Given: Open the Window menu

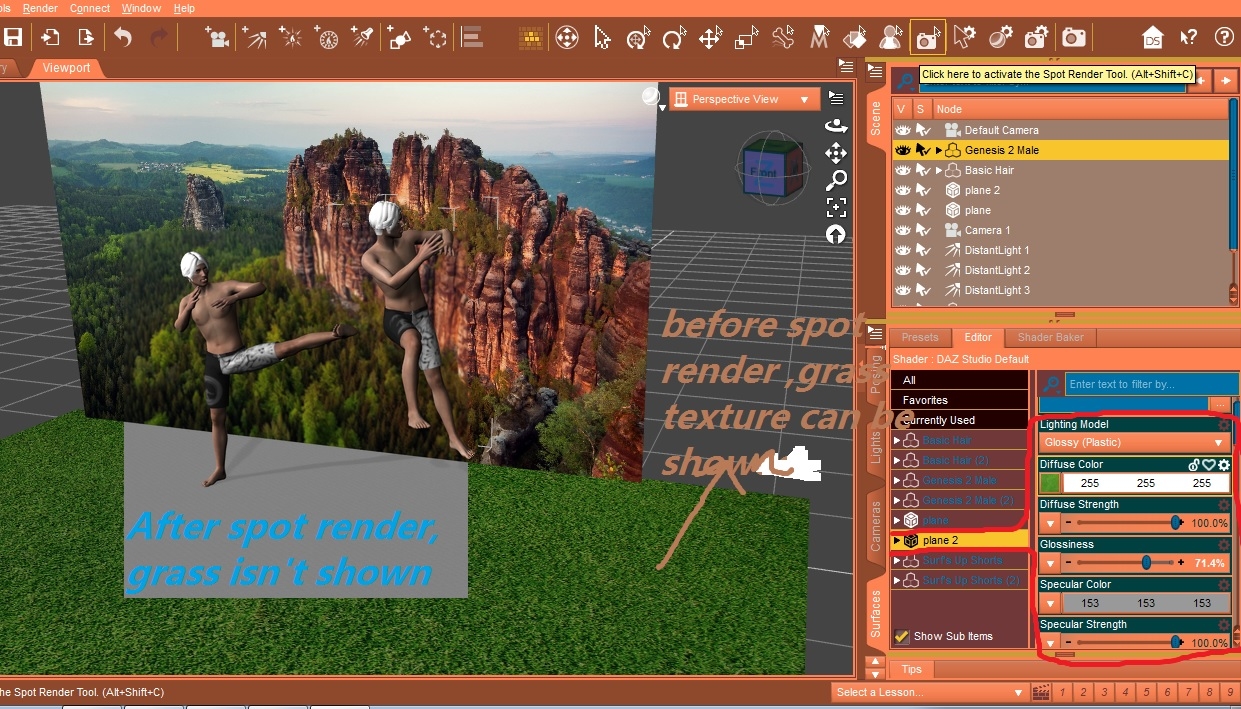Looking at the screenshot, I should pyautogui.click(x=141, y=8).
